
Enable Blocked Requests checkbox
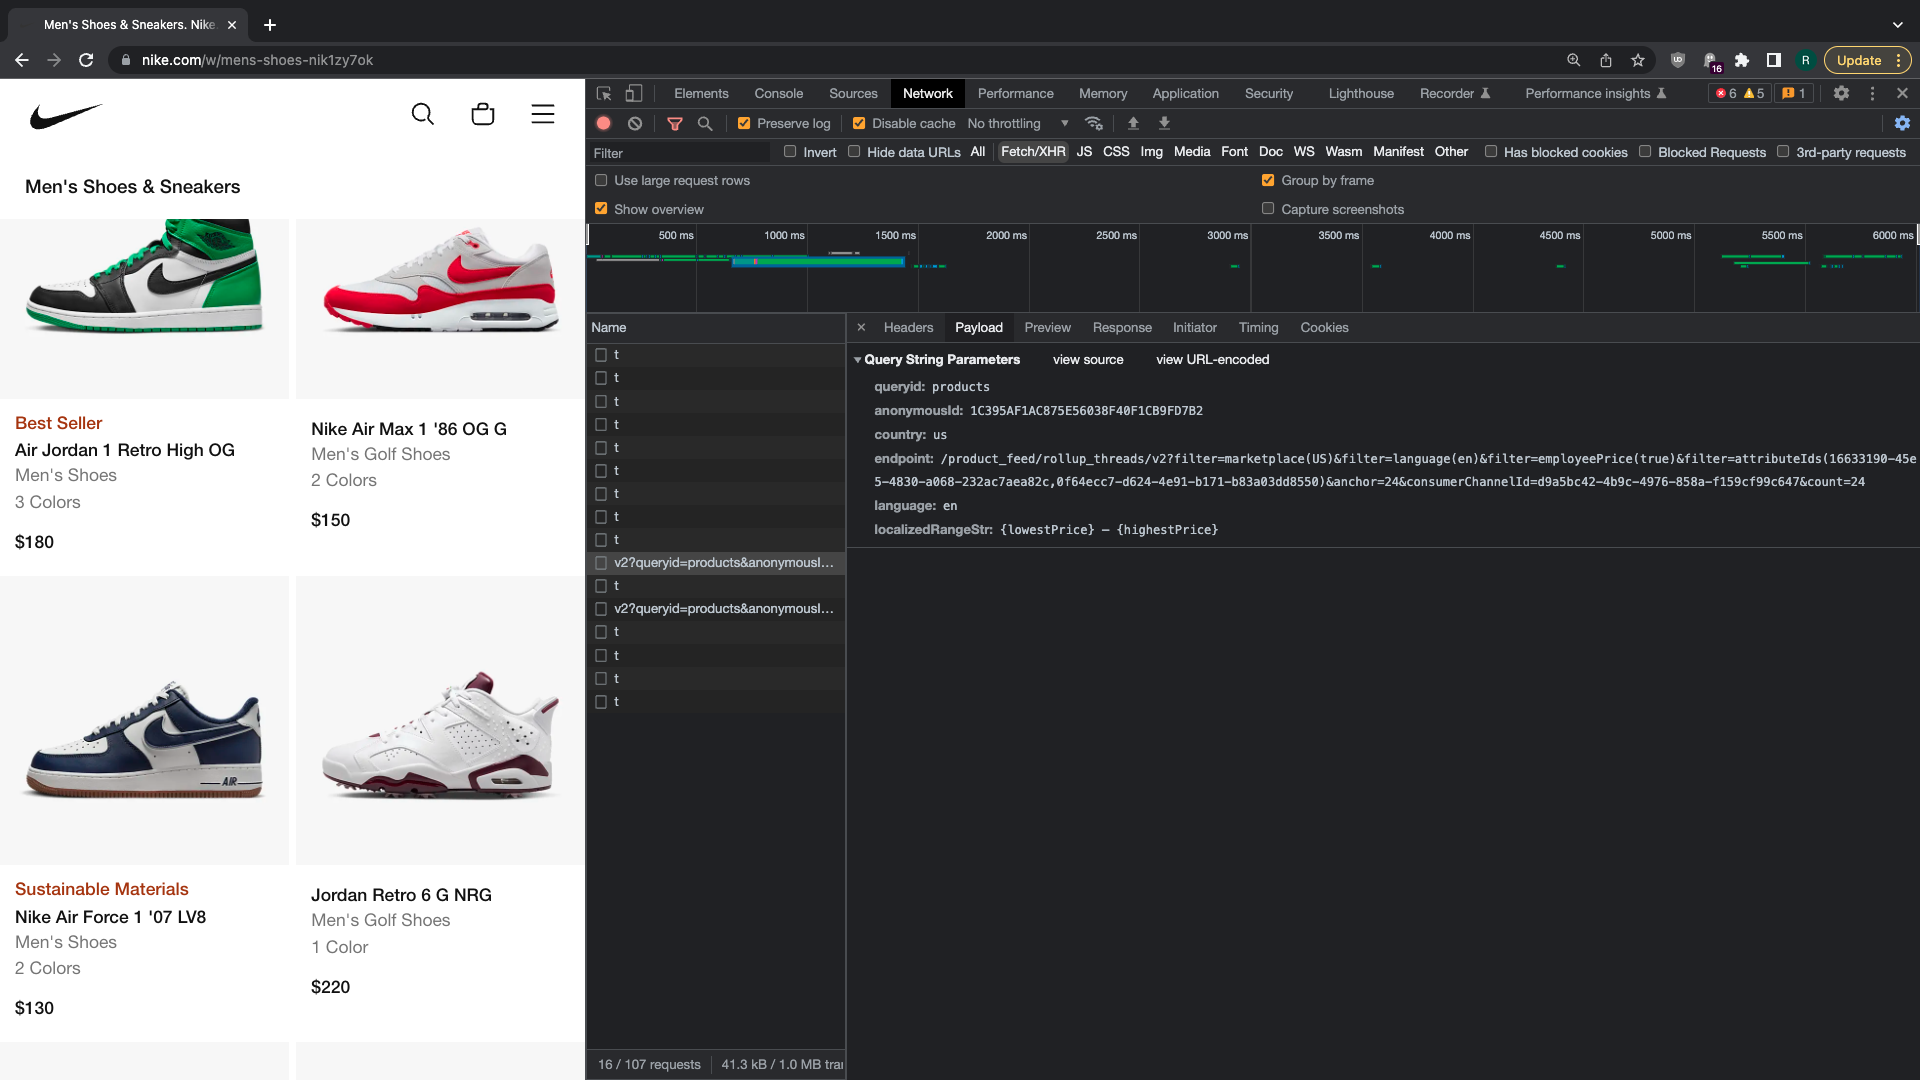click(1645, 152)
